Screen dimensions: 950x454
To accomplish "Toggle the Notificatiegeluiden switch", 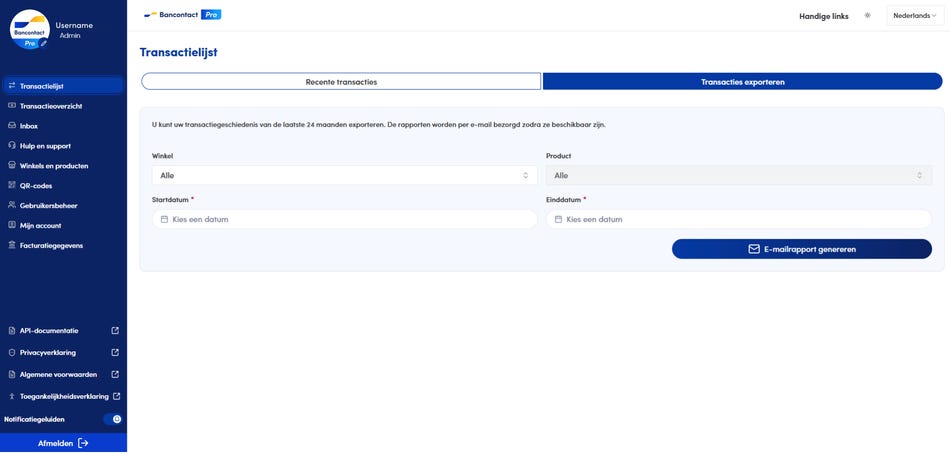I will pos(113,419).
